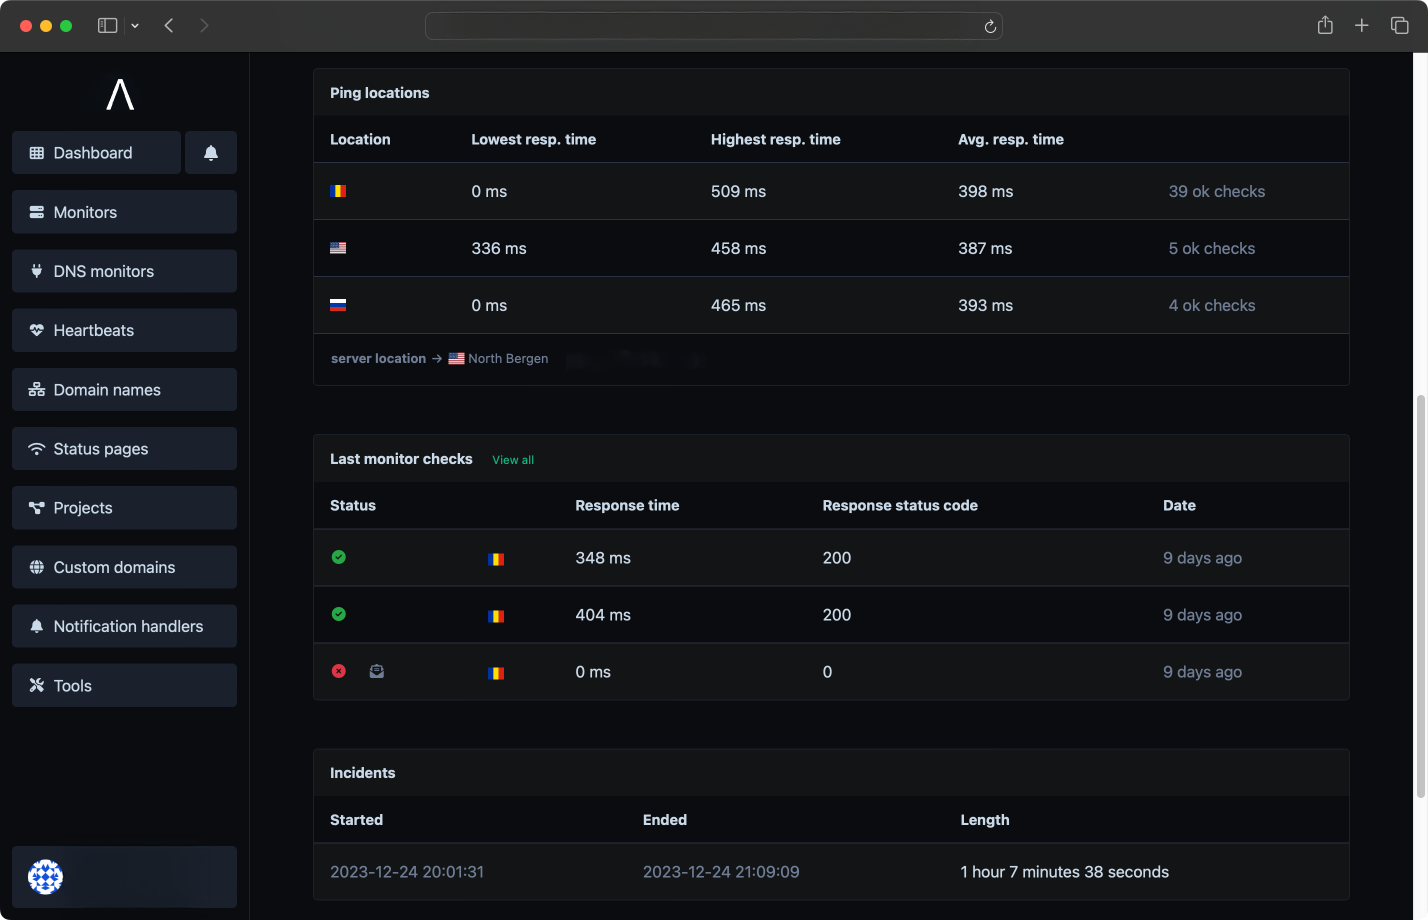Click the browser share icon
The image size is (1428, 920).
tap(1325, 26)
